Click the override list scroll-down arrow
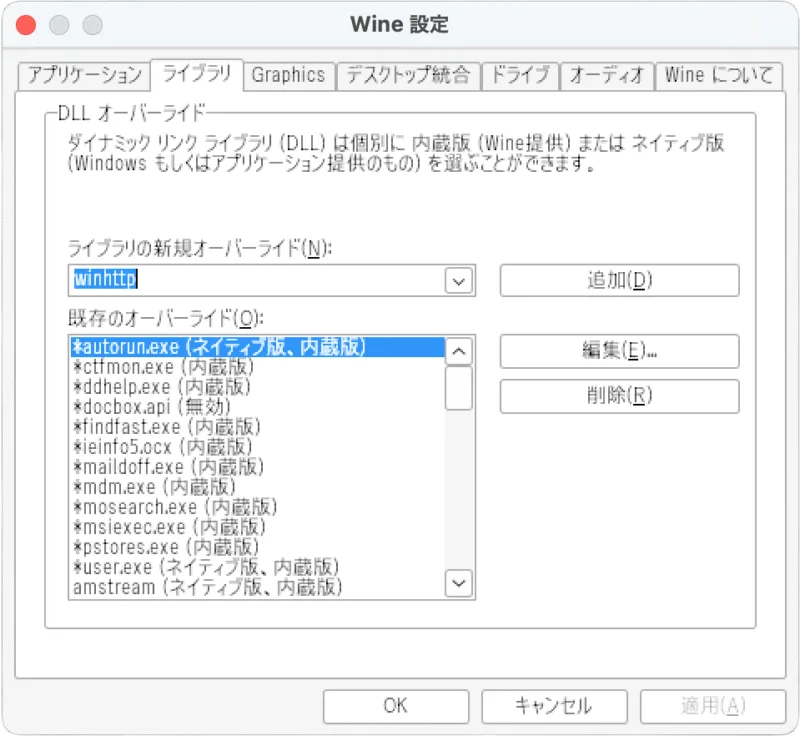Image resolution: width=800 pixels, height=736 pixels. tap(458, 583)
